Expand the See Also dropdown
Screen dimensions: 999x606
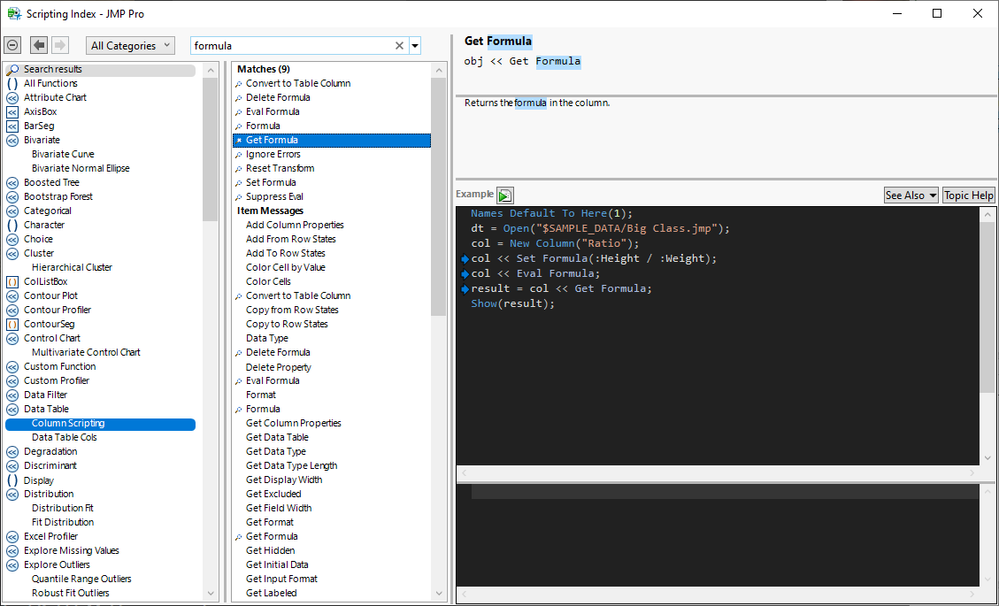pyautogui.click(x=911, y=195)
